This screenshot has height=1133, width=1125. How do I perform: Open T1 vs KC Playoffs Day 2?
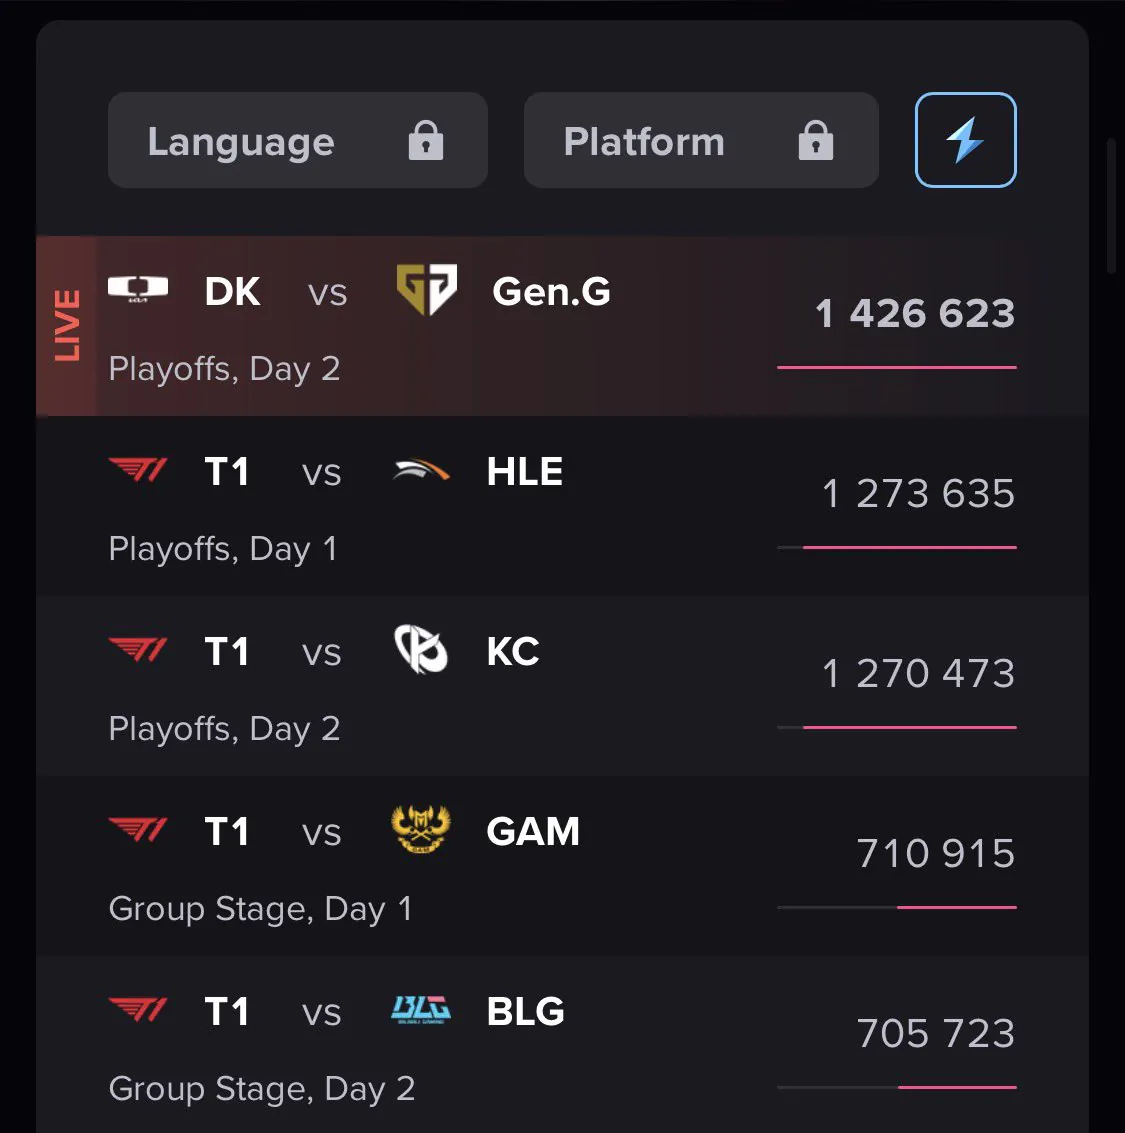(x=562, y=686)
